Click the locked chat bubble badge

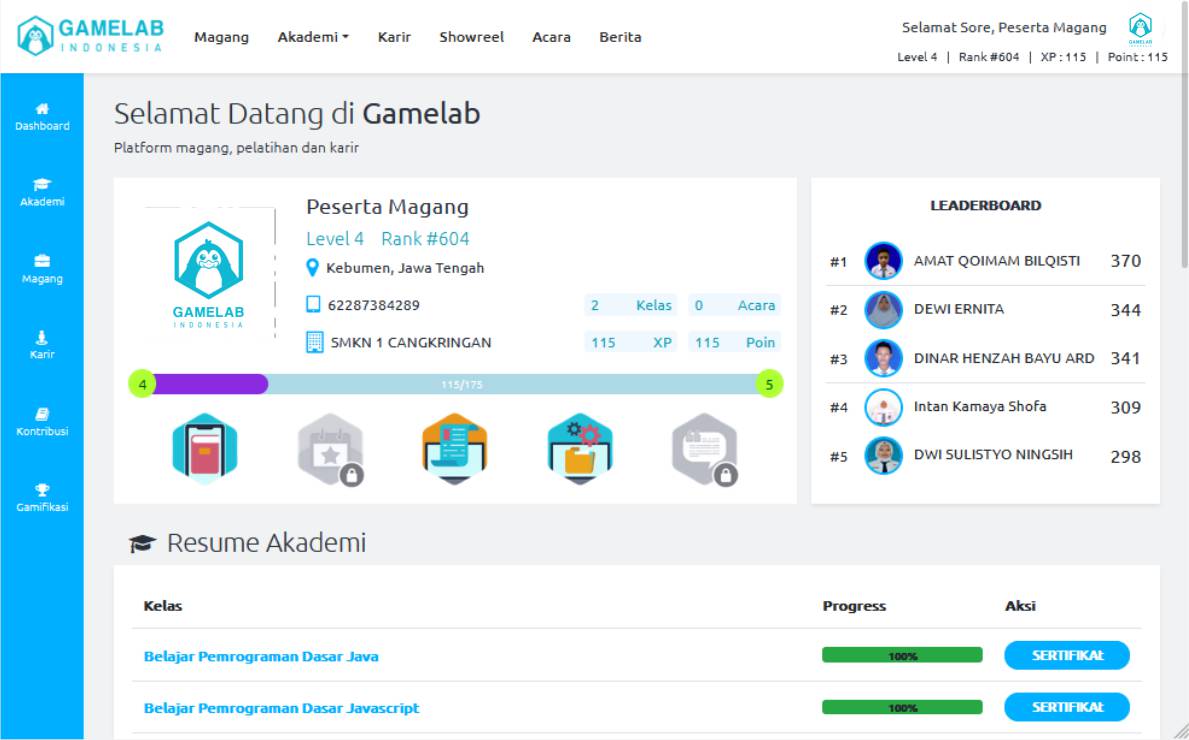[705, 449]
